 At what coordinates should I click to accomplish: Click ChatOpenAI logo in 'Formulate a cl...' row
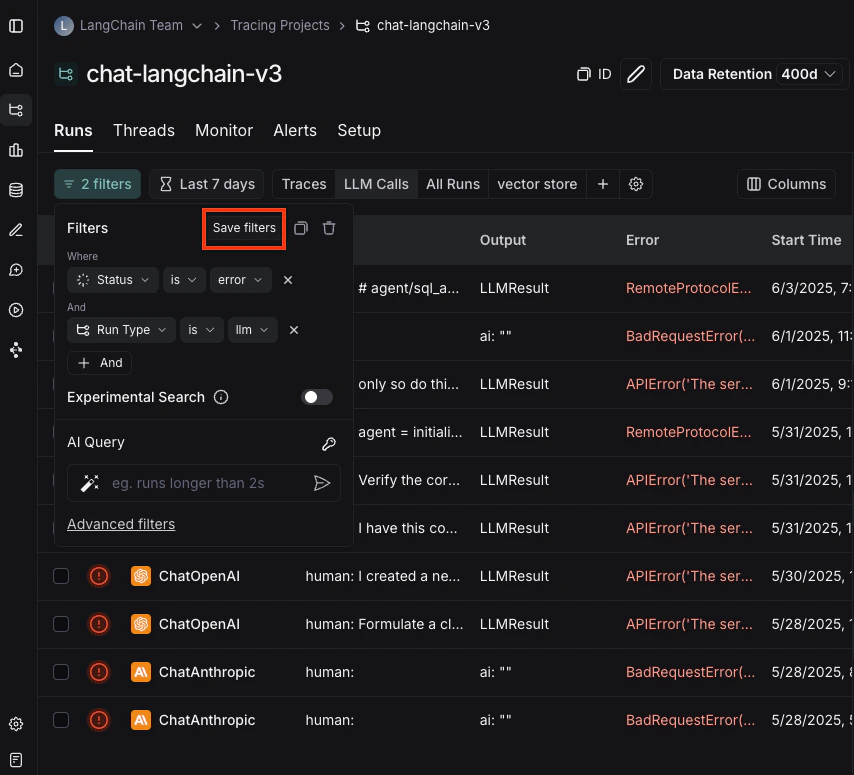tap(141, 624)
